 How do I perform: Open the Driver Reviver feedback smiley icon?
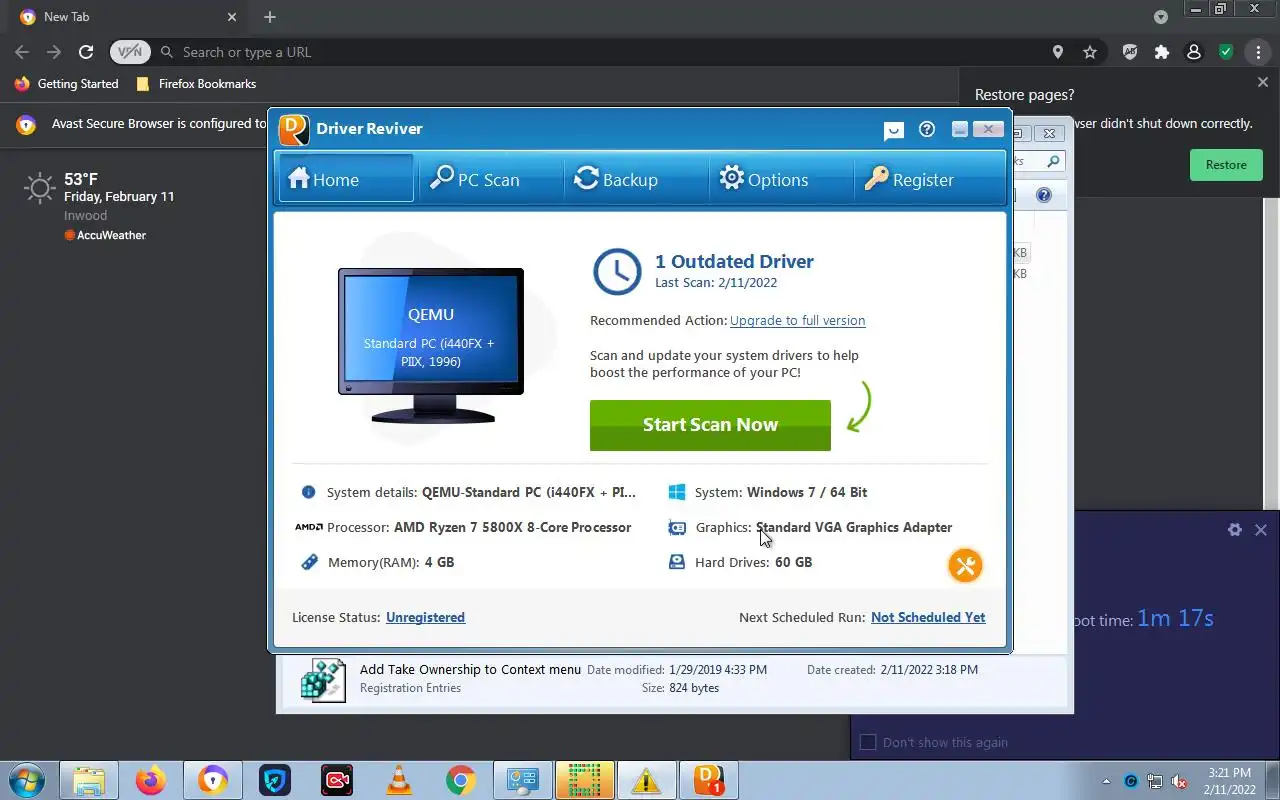coord(894,130)
